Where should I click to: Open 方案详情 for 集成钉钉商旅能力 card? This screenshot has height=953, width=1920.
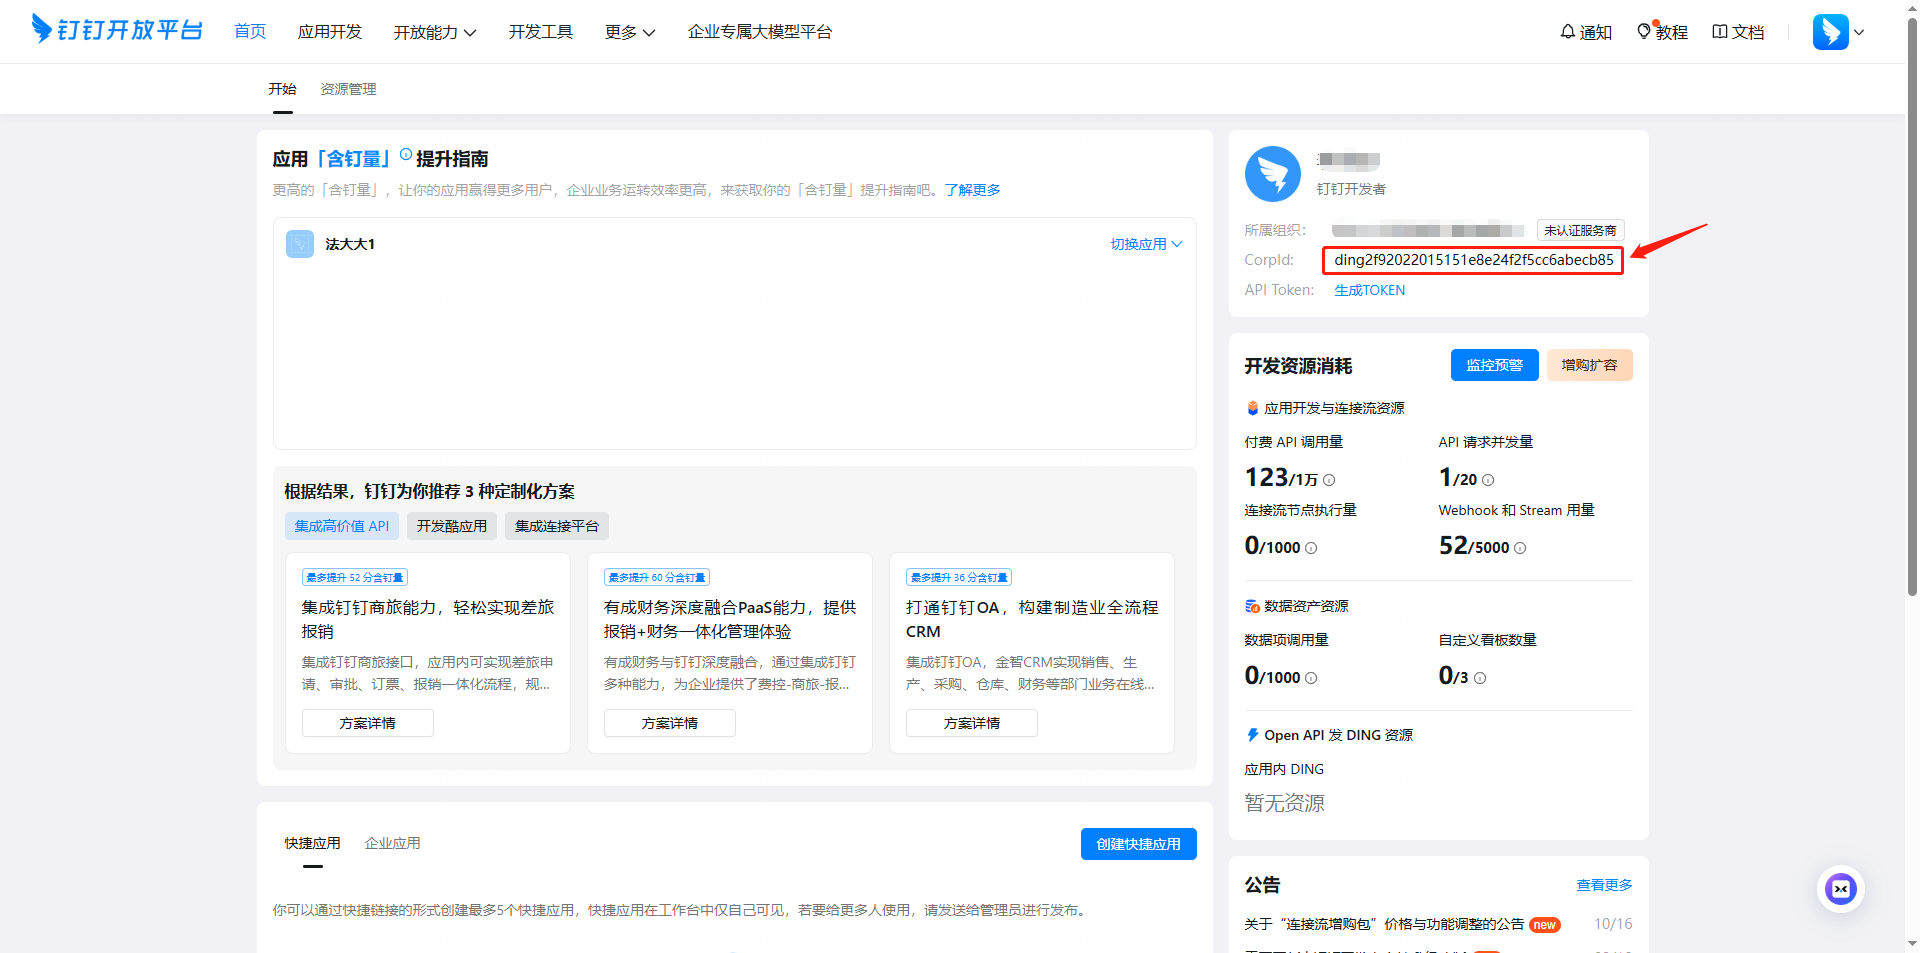pyautogui.click(x=368, y=723)
